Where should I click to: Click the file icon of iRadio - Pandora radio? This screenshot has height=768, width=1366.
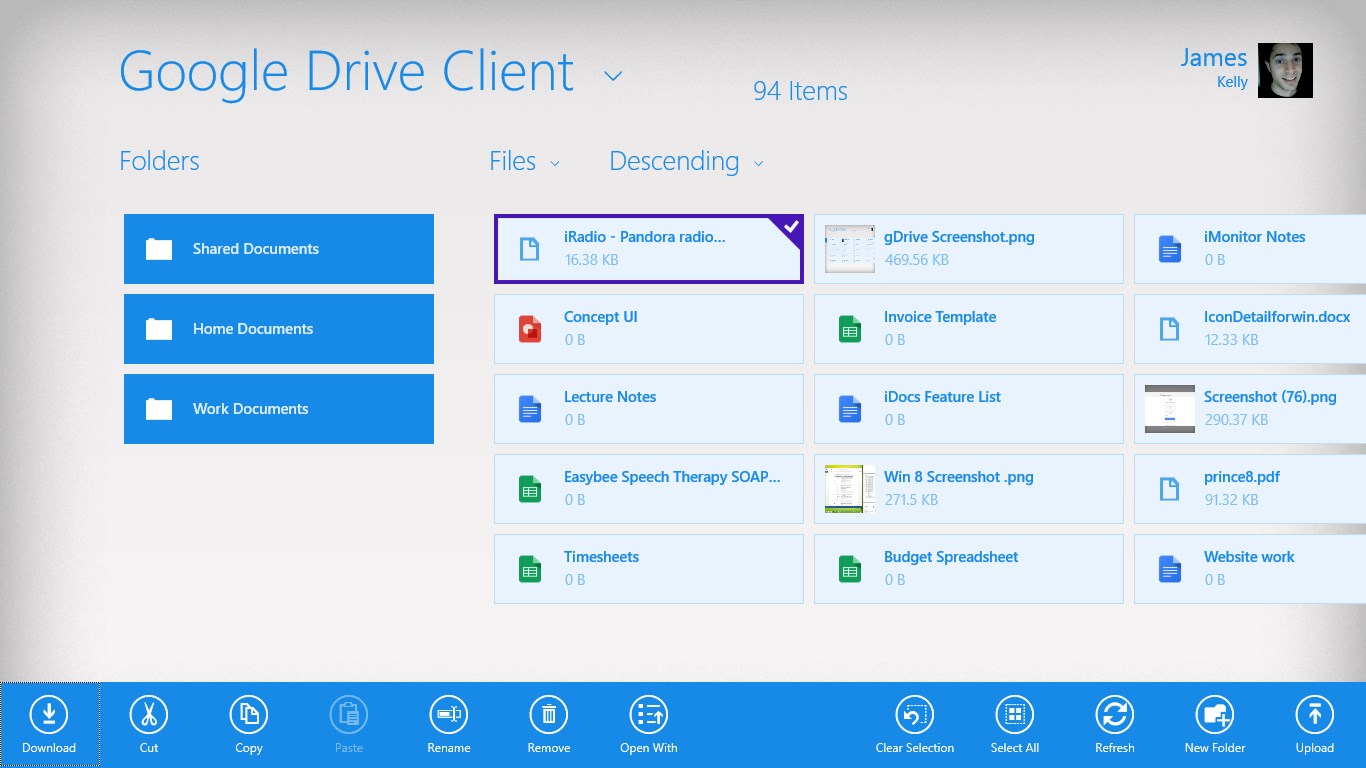[x=530, y=249]
